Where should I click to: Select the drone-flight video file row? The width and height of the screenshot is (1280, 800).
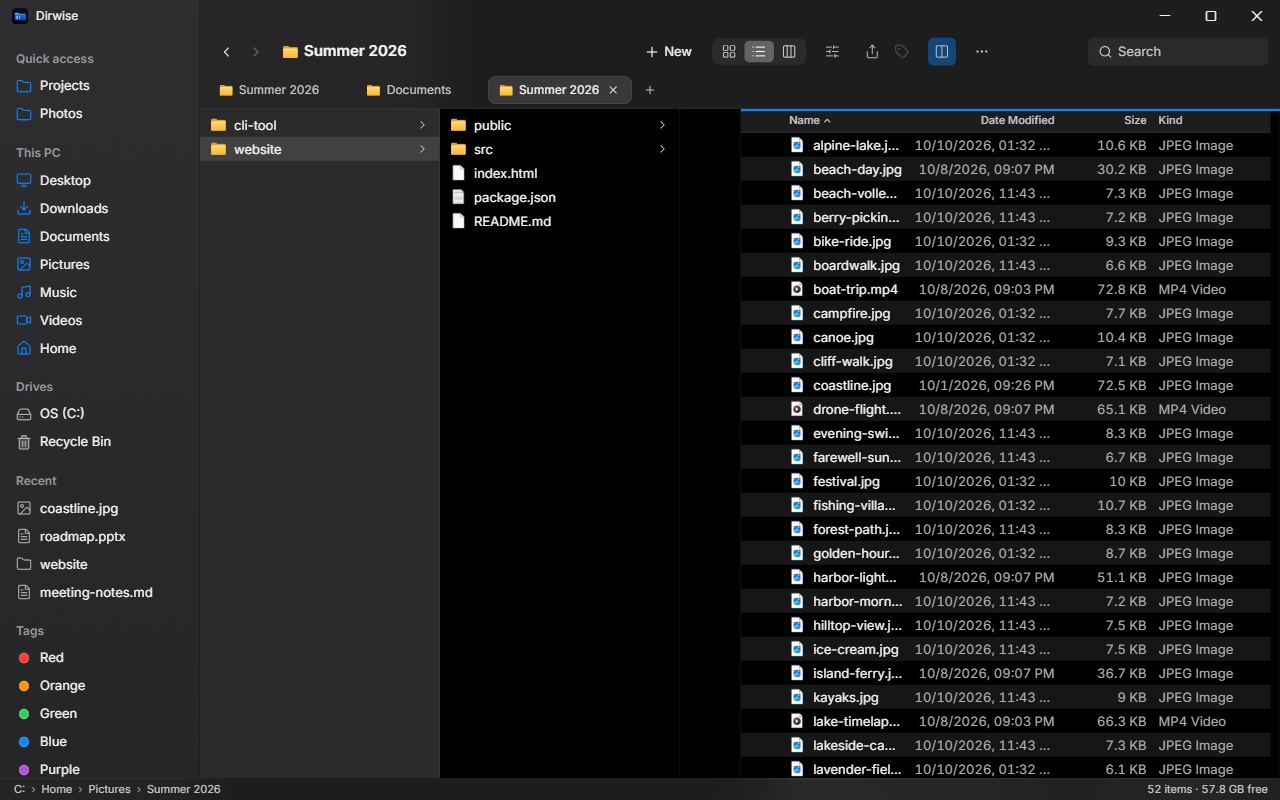click(x=1005, y=409)
